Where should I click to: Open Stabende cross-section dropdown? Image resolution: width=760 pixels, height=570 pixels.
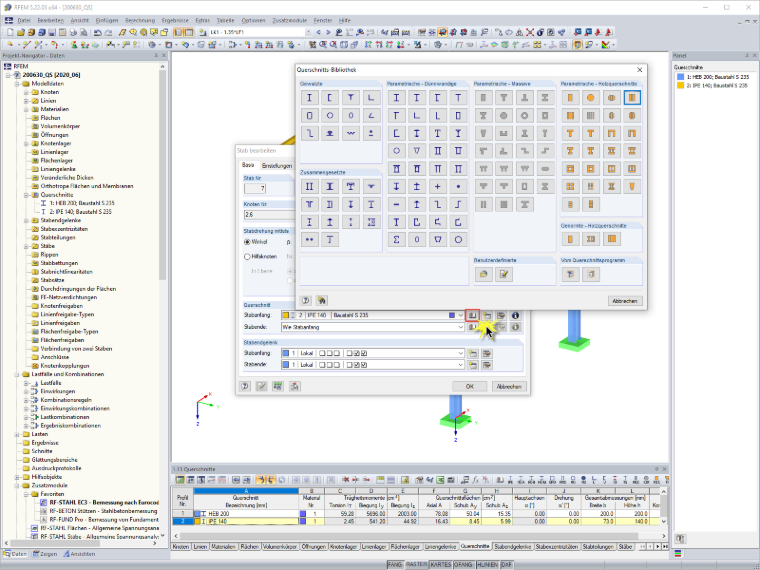460,327
